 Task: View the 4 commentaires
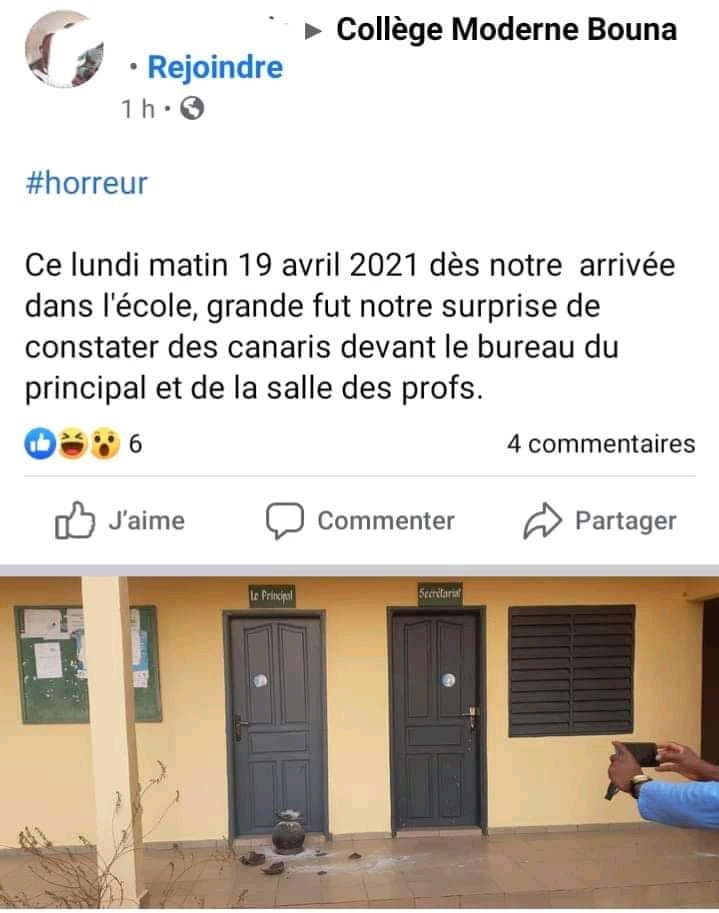click(601, 444)
